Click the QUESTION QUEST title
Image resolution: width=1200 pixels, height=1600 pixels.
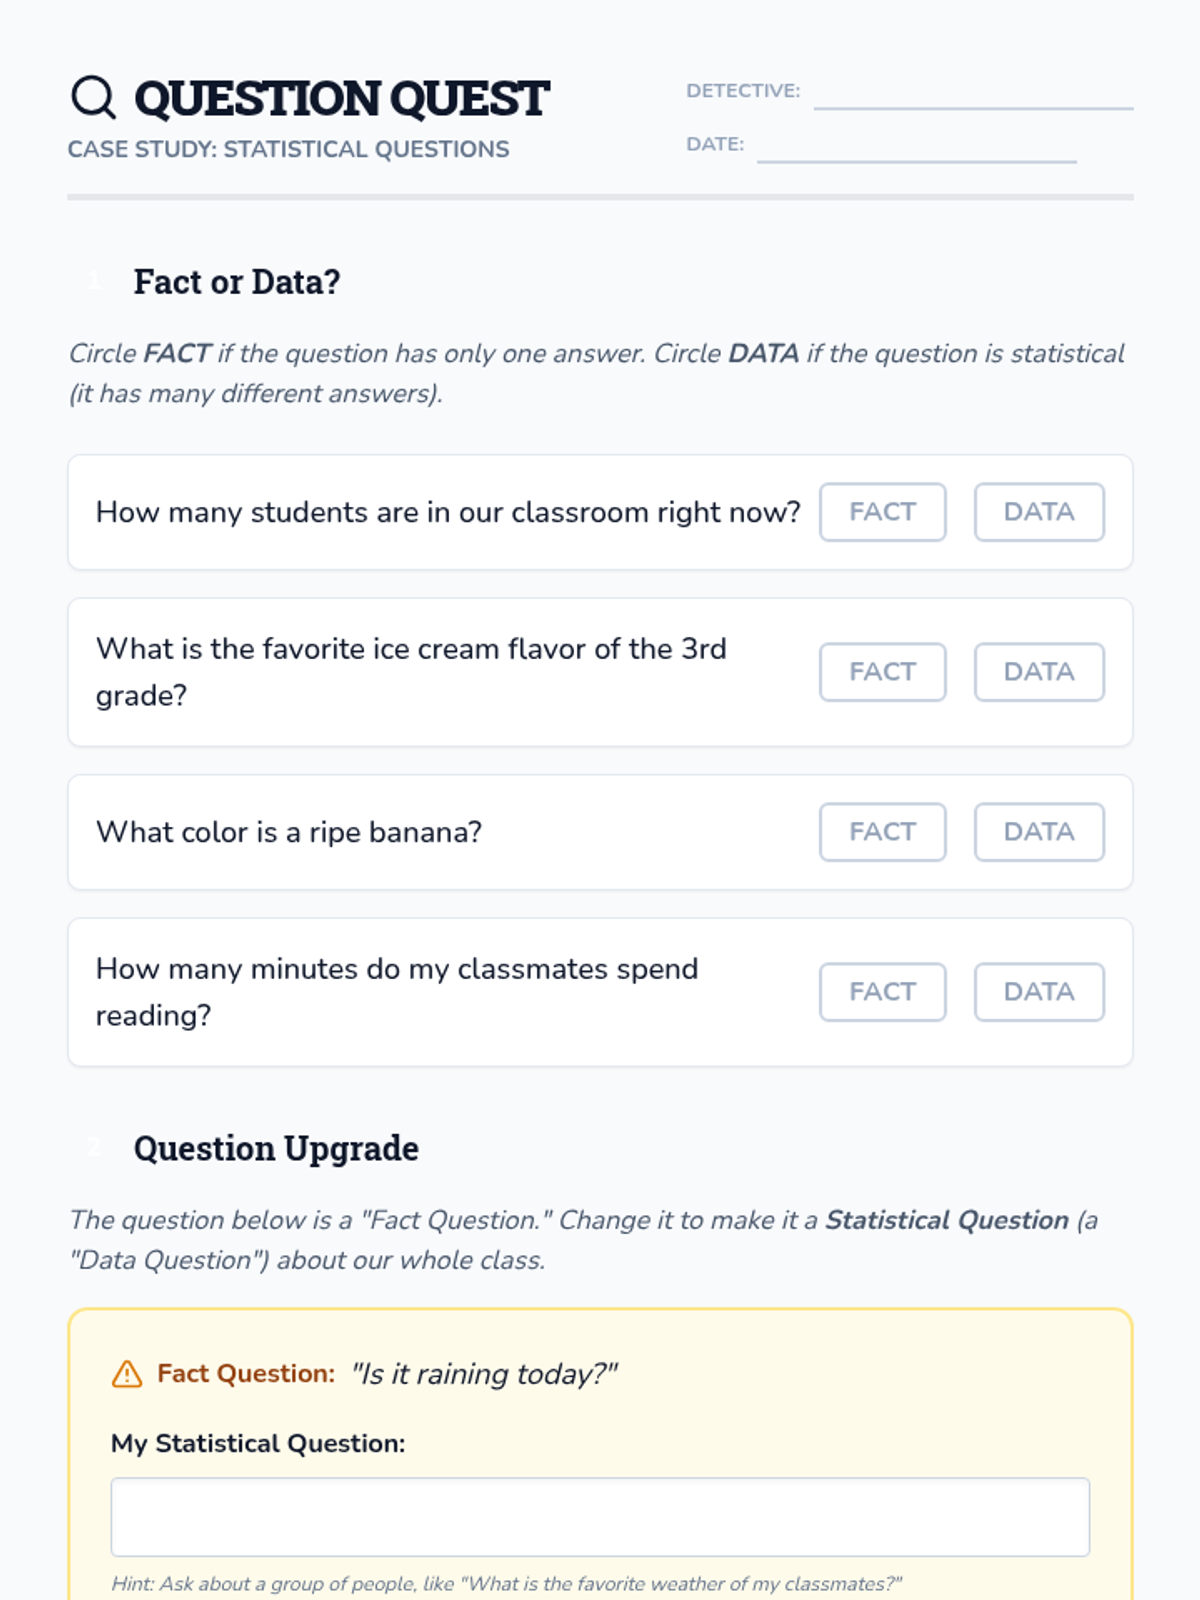[341, 98]
